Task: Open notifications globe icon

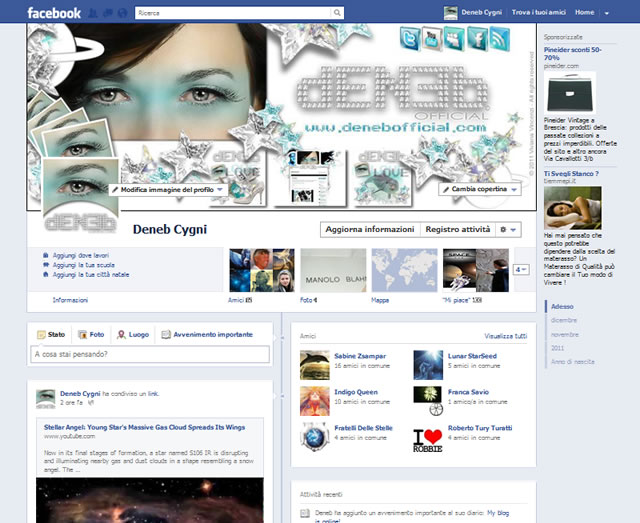Action: (122, 13)
